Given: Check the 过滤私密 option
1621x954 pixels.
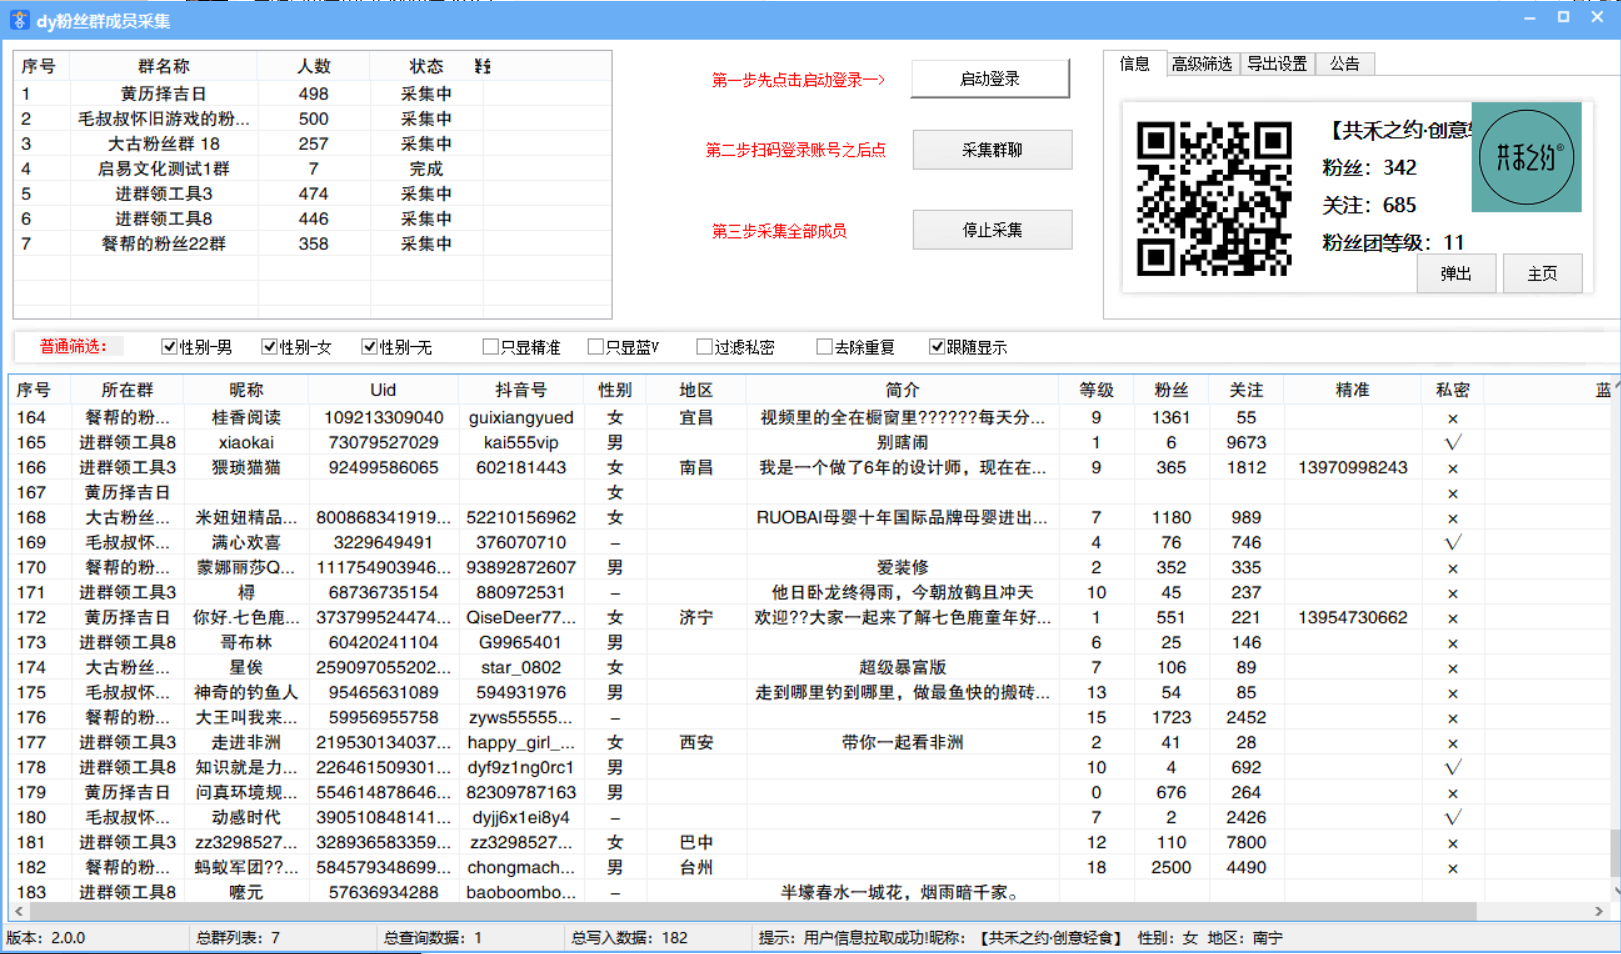Looking at the screenshot, I should (x=704, y=346).
